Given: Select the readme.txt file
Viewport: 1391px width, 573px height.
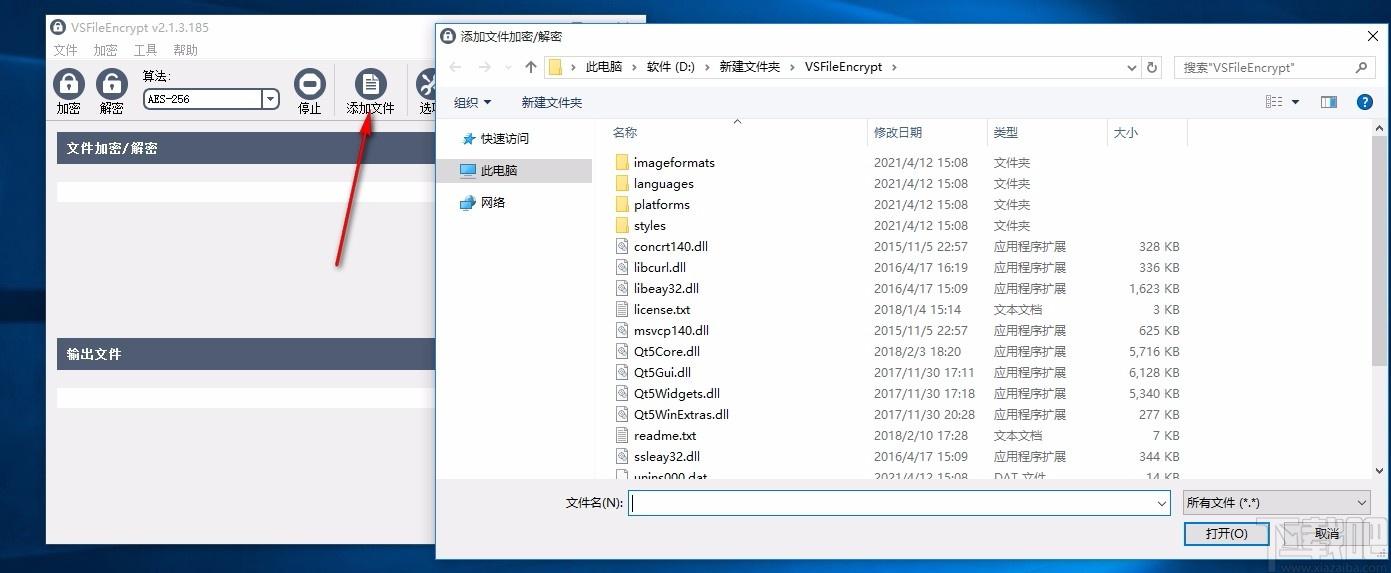Looking at the screenshot, I should click(x=664, y=435).
